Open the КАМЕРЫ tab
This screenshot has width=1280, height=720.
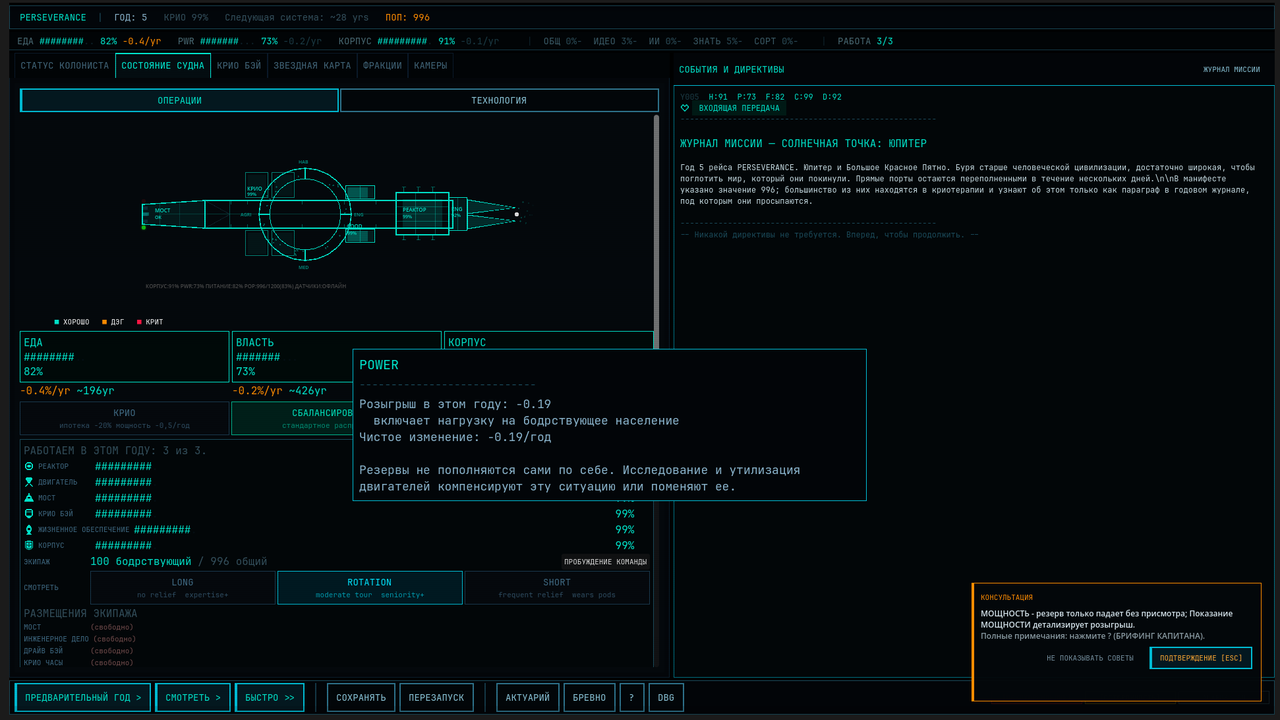[x=431, y=65]
